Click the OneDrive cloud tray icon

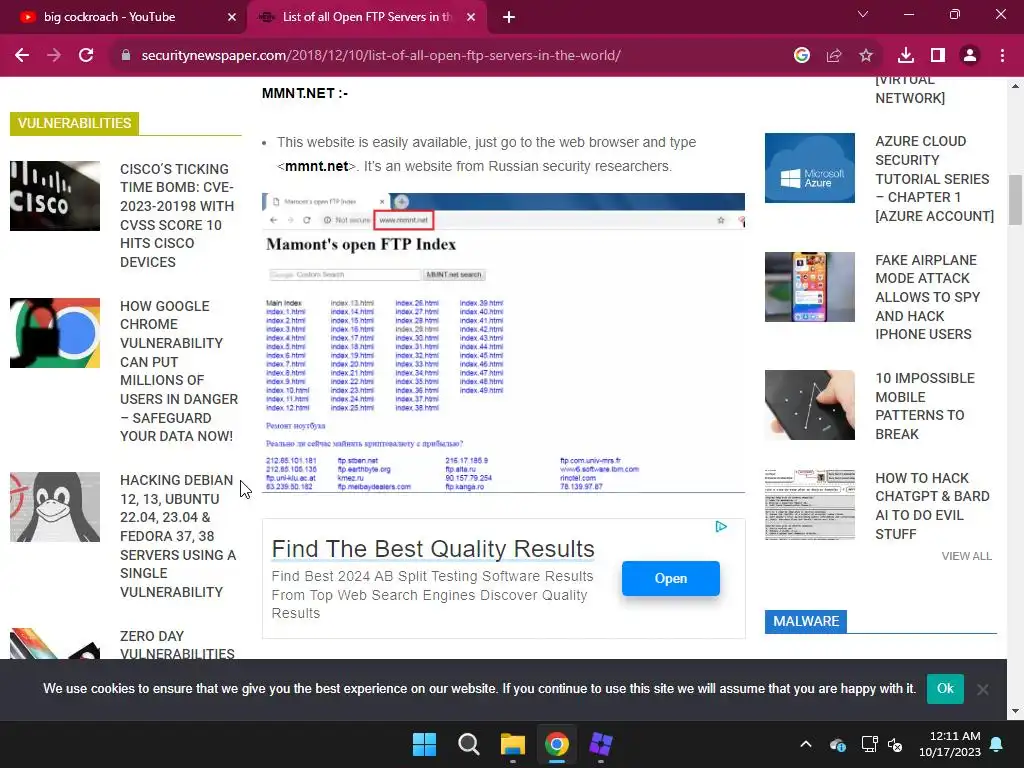(838, 744)
